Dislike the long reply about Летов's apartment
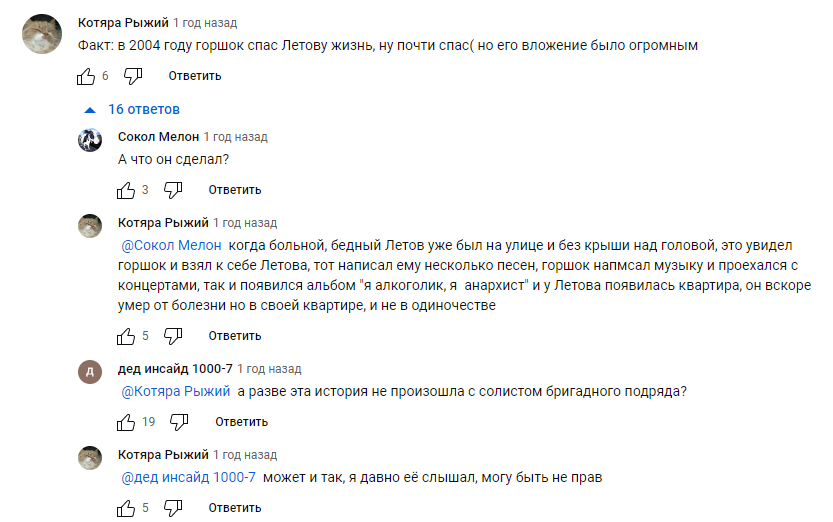This screenshot has width=833, height=522. coord(173,336)
